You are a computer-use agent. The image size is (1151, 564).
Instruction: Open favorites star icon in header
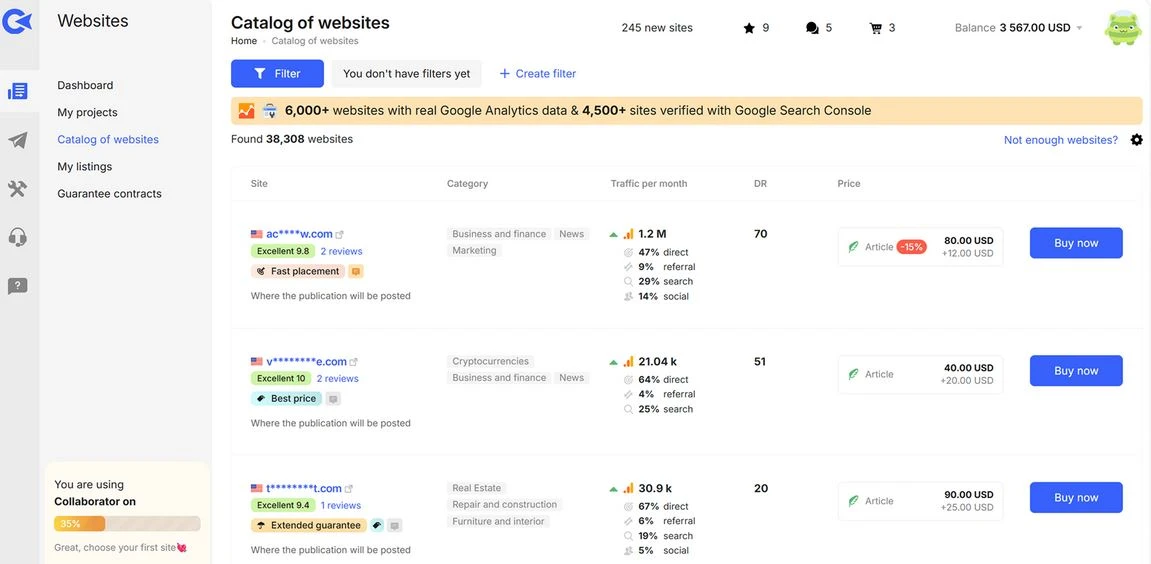click(749, 28)
